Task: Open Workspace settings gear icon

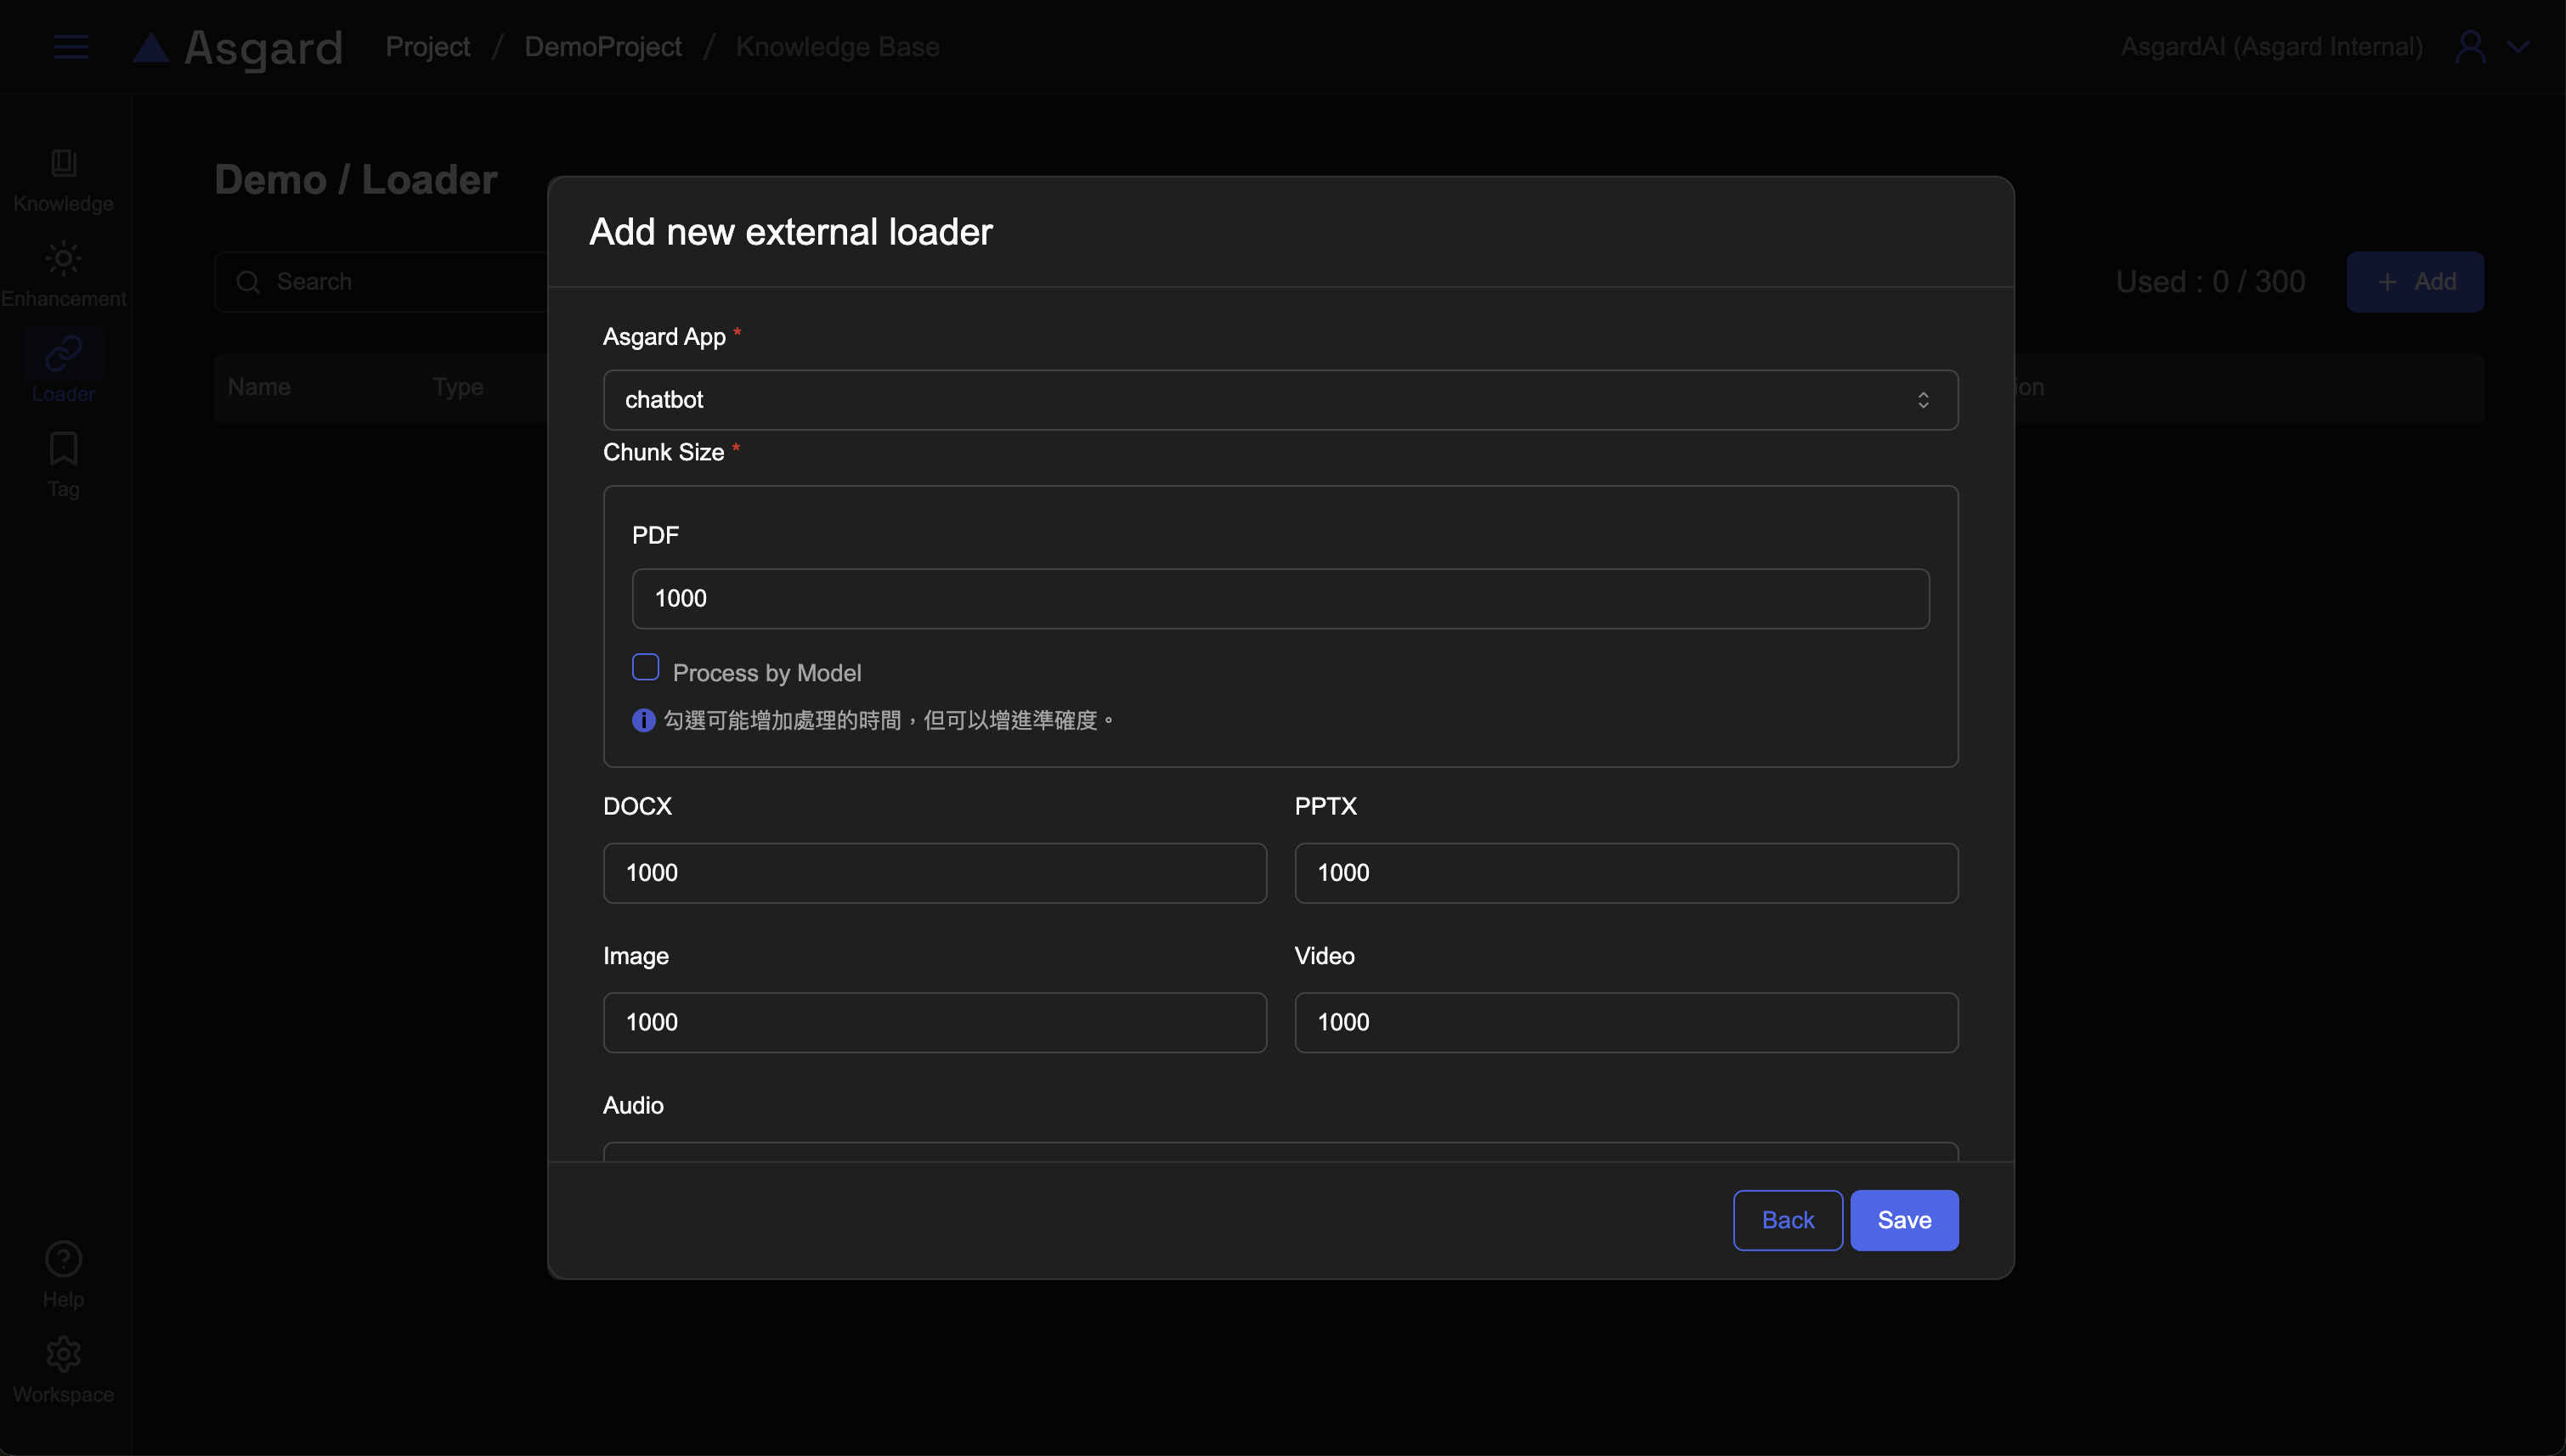Action: point(63,1354)
